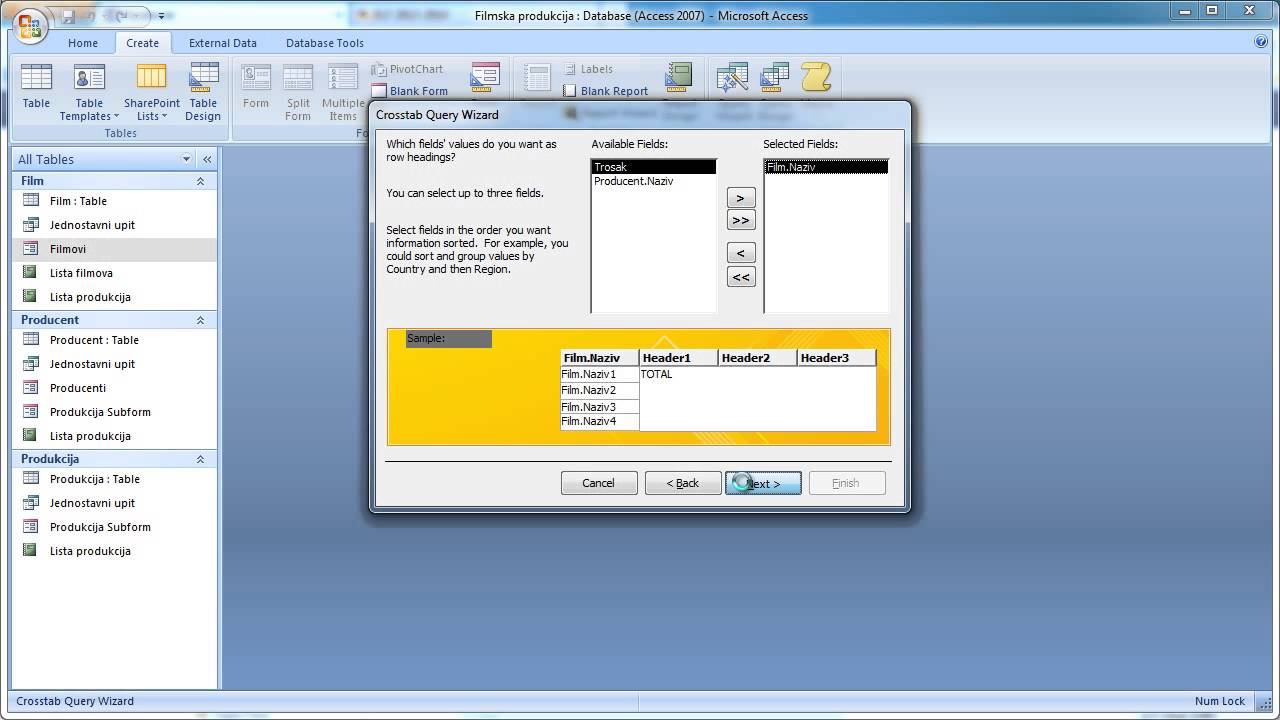The image size is (1280, 720).
Task: Open Customize Quick Access Toolbar arrow
Action: 160,17
